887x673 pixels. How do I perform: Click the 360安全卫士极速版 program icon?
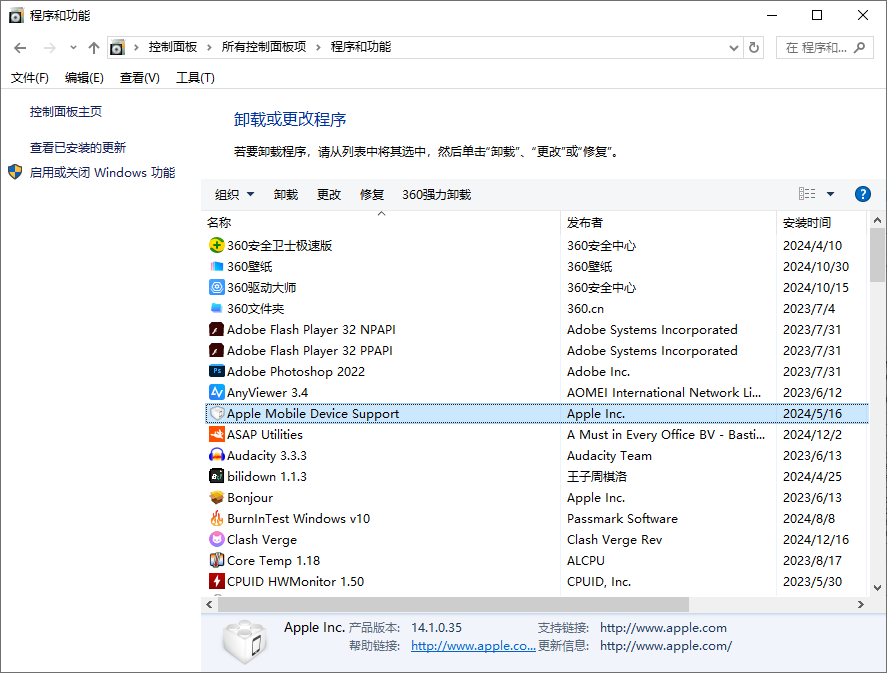(x=216, y=245)
